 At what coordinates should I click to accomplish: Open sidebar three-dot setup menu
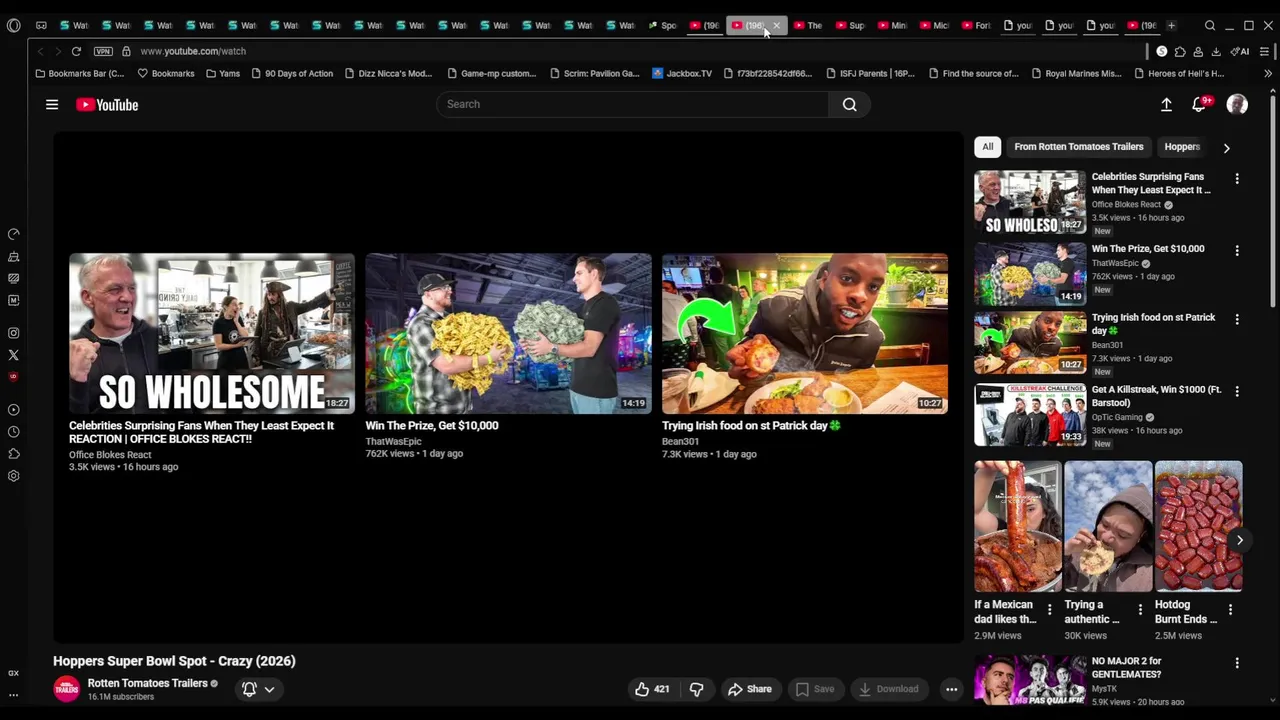click(x=14, y=694)
